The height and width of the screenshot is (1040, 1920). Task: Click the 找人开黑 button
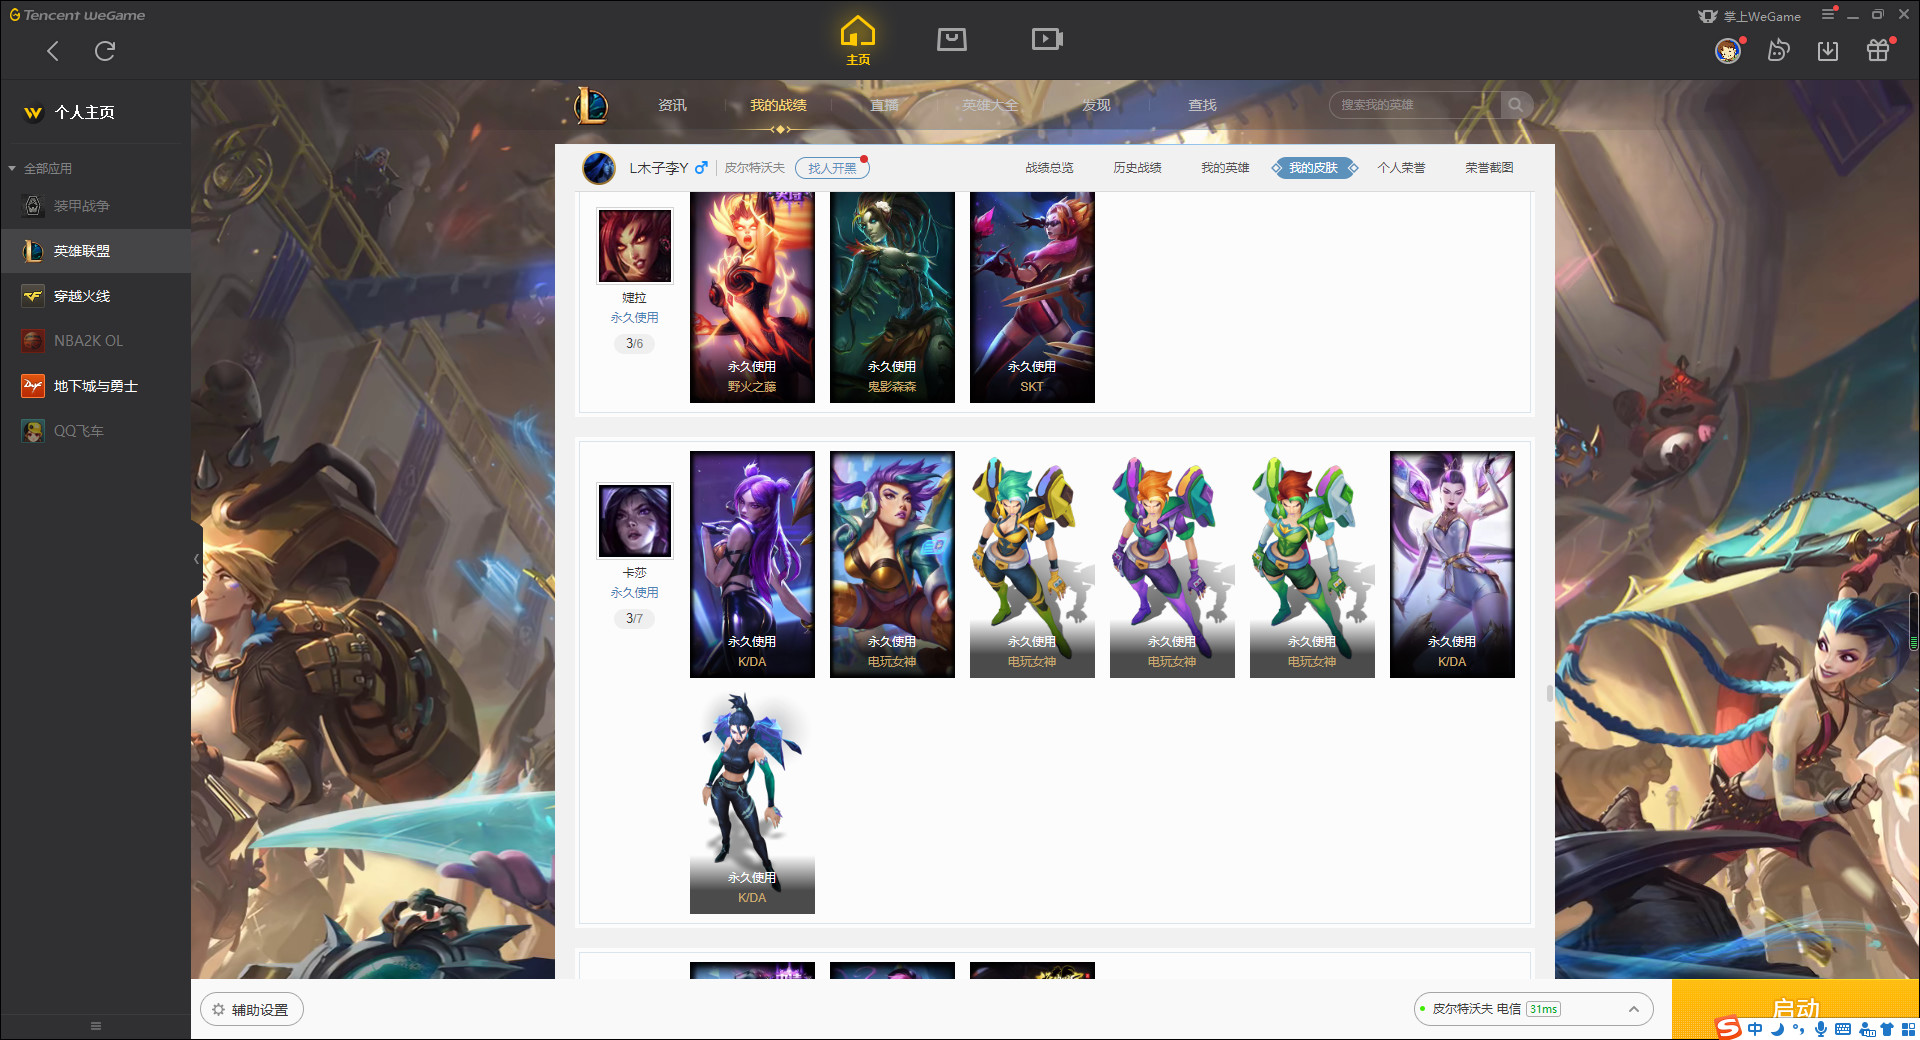pyautogui.click(x=832, y=168)
